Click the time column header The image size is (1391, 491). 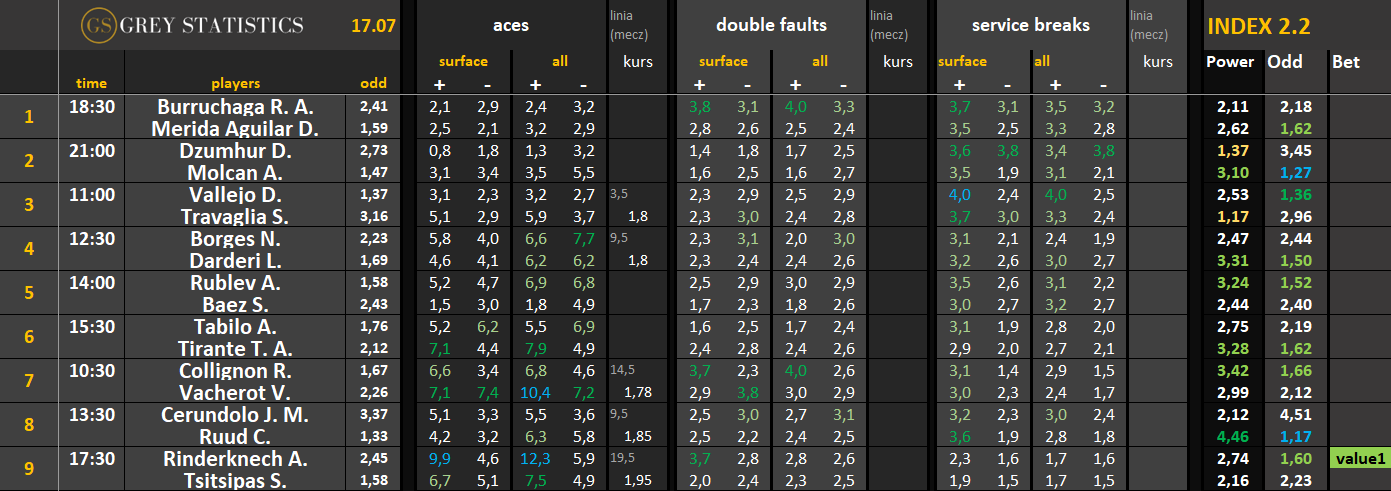click(91, 84)
